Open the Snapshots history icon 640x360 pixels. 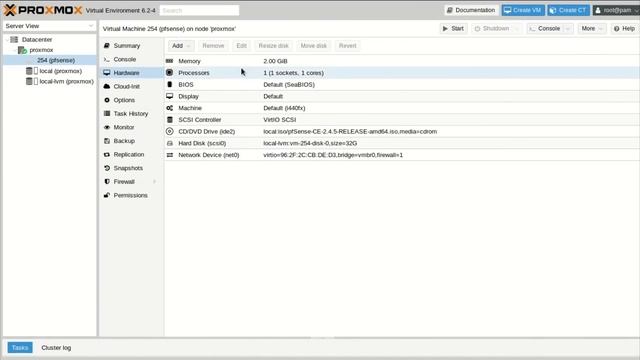point(107,168)
